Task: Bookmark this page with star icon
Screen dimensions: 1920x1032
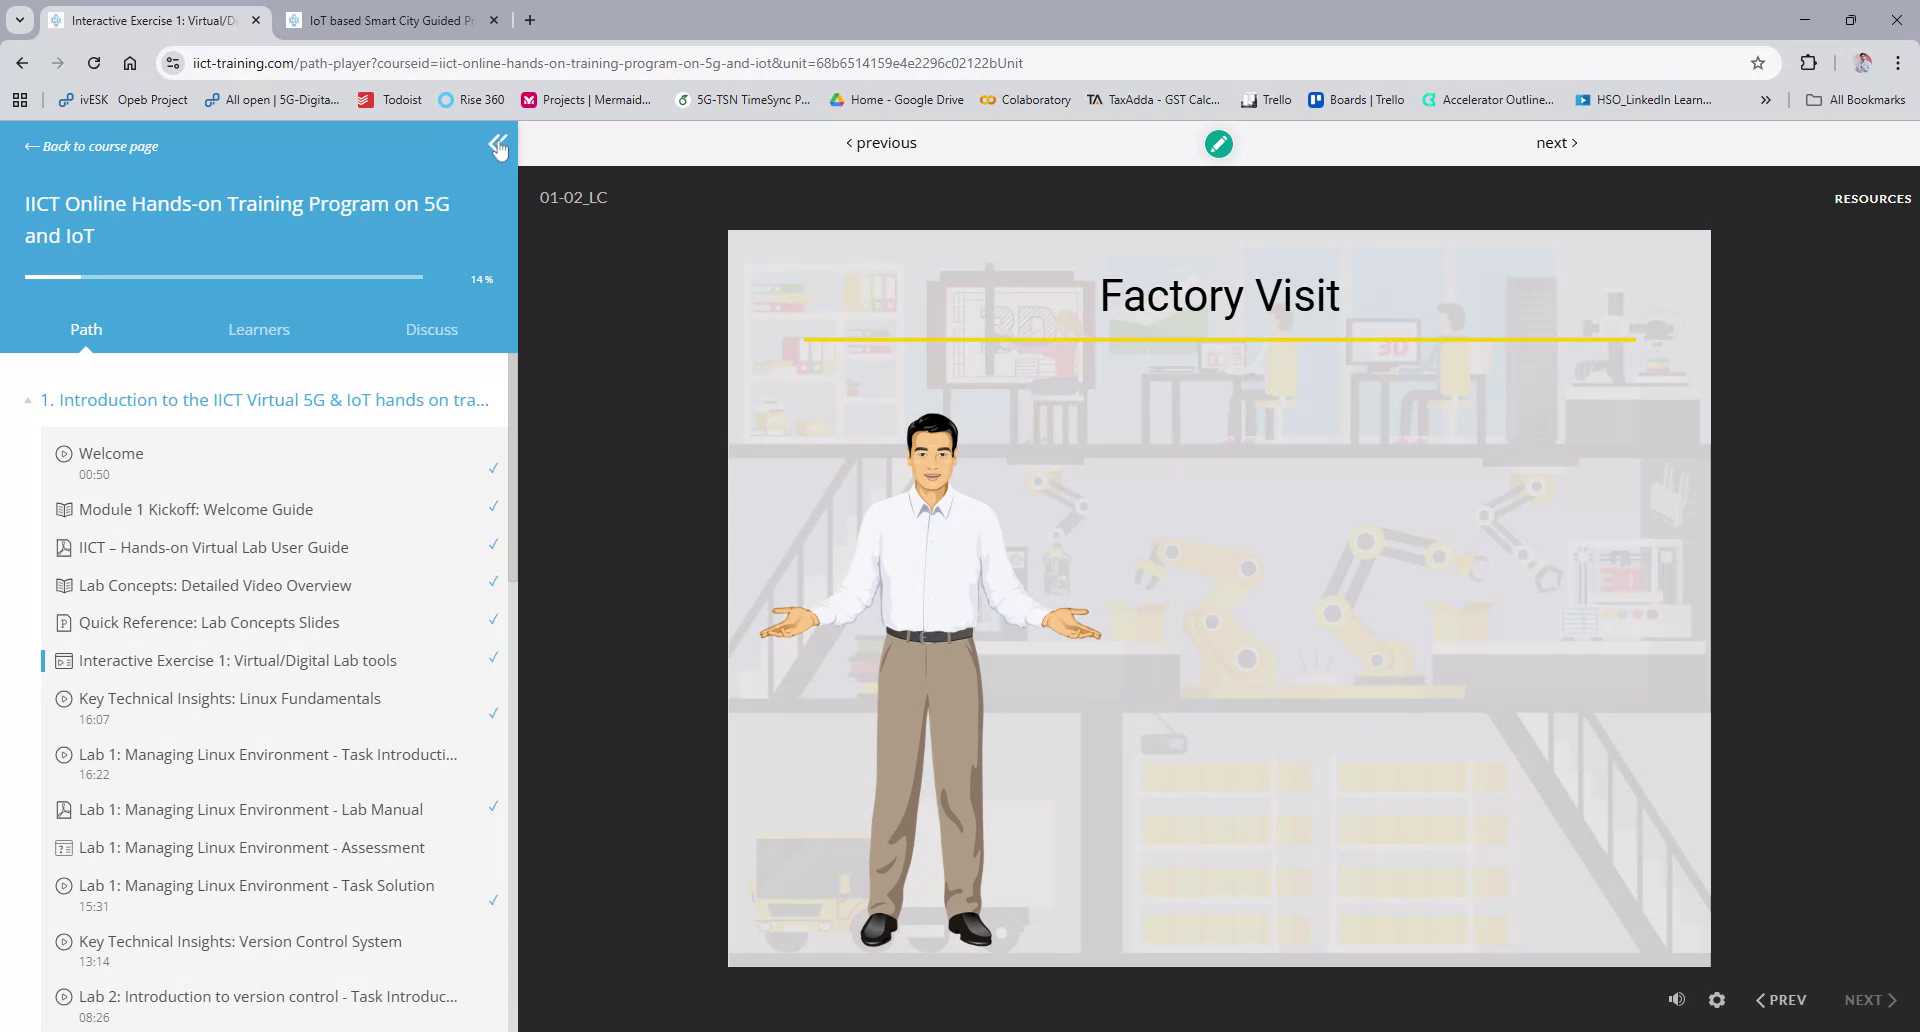Action: pyautogui.click(x=1757, y=63)
